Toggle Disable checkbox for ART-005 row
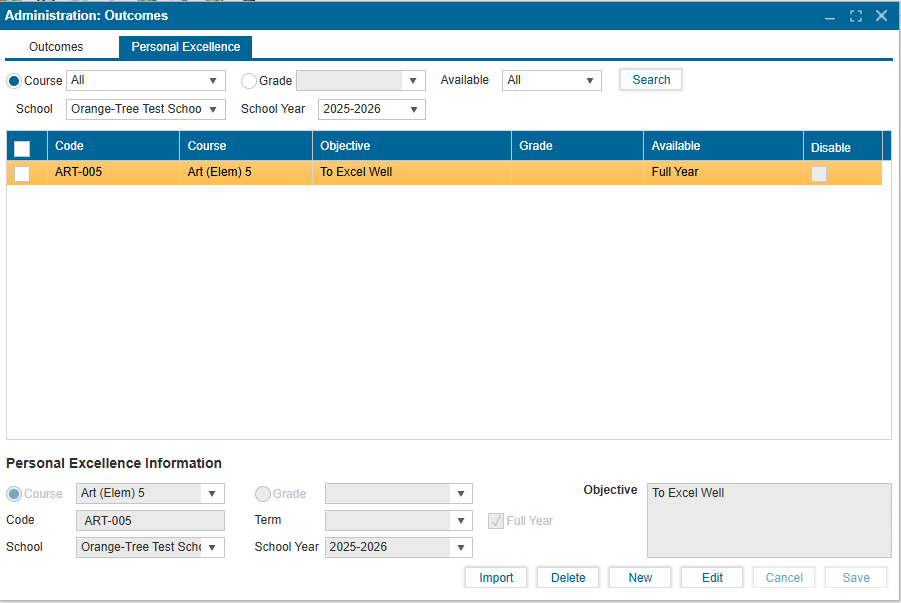Viewport: 901px width, 603px height. 819,173
